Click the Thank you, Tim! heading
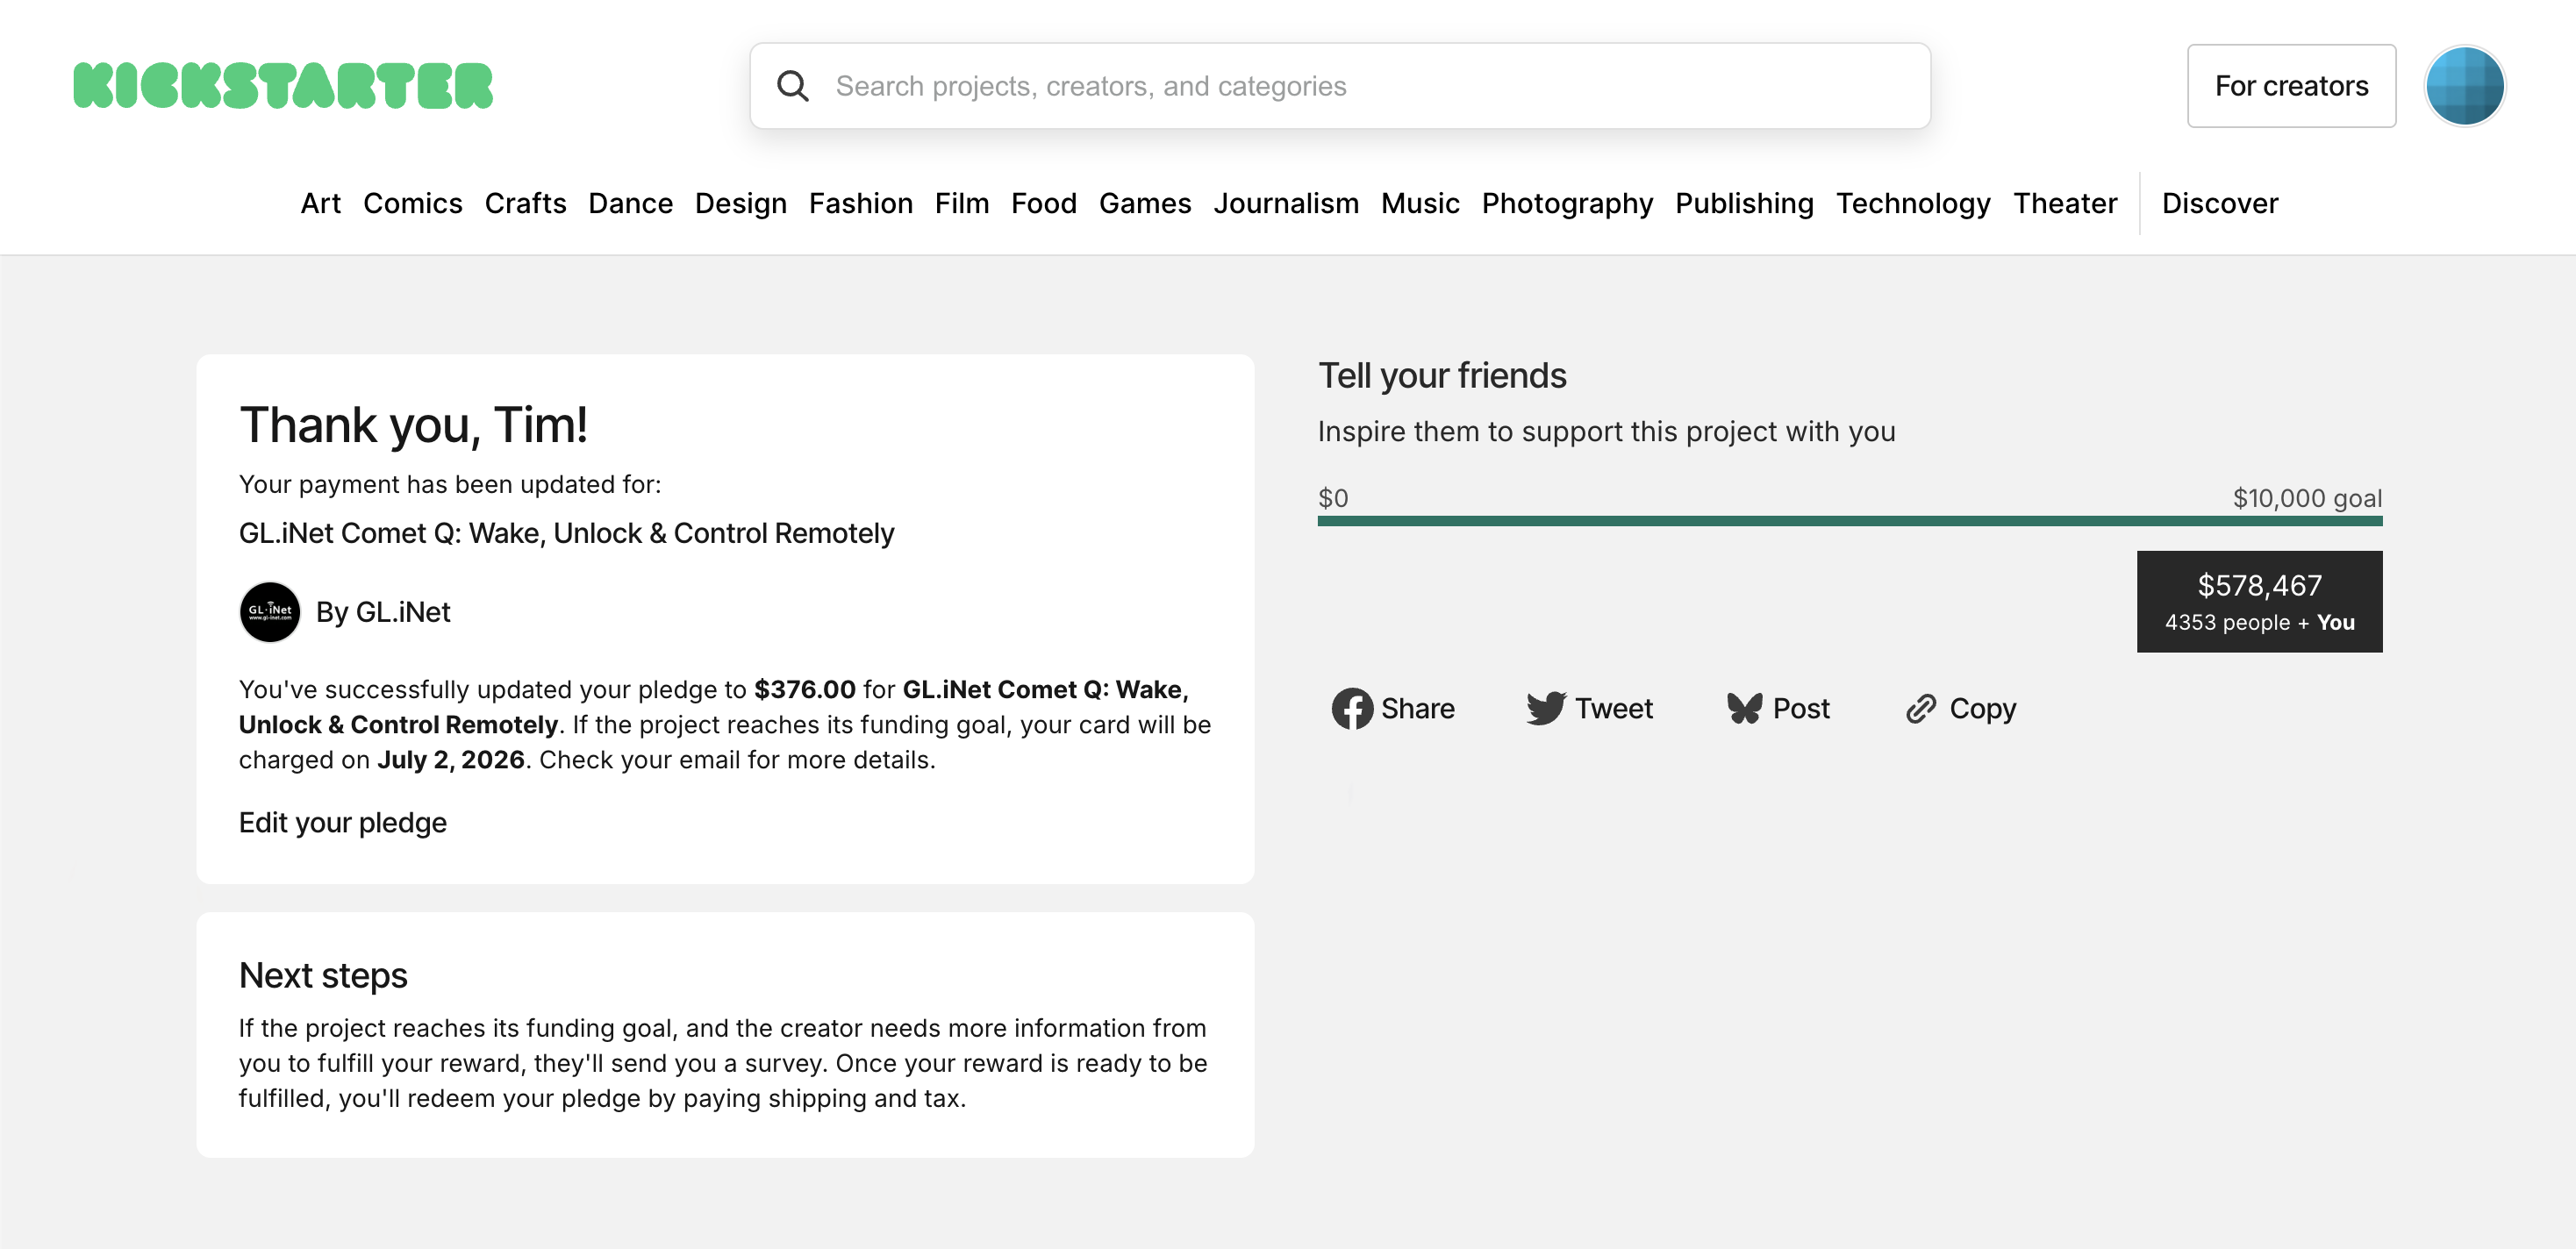This screenshot has width=2576, height=1249. click(x=414, y=425)
